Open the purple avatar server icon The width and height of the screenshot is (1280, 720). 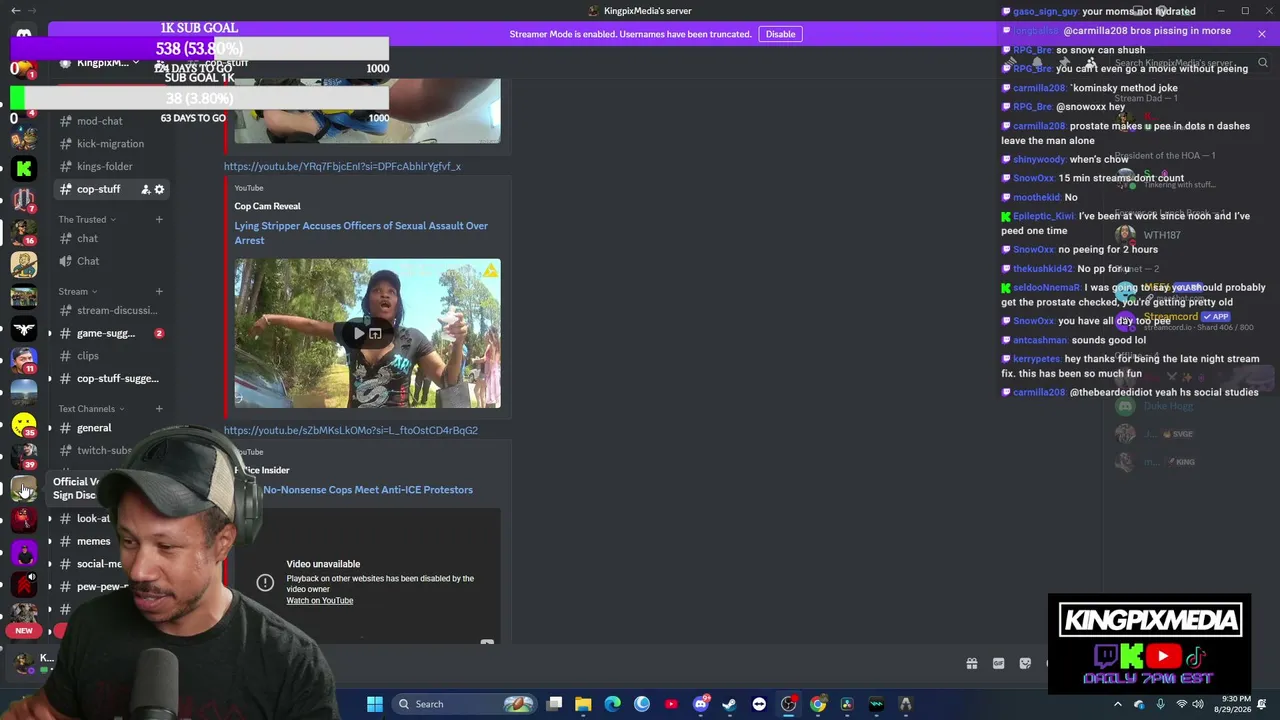[24, 551]
